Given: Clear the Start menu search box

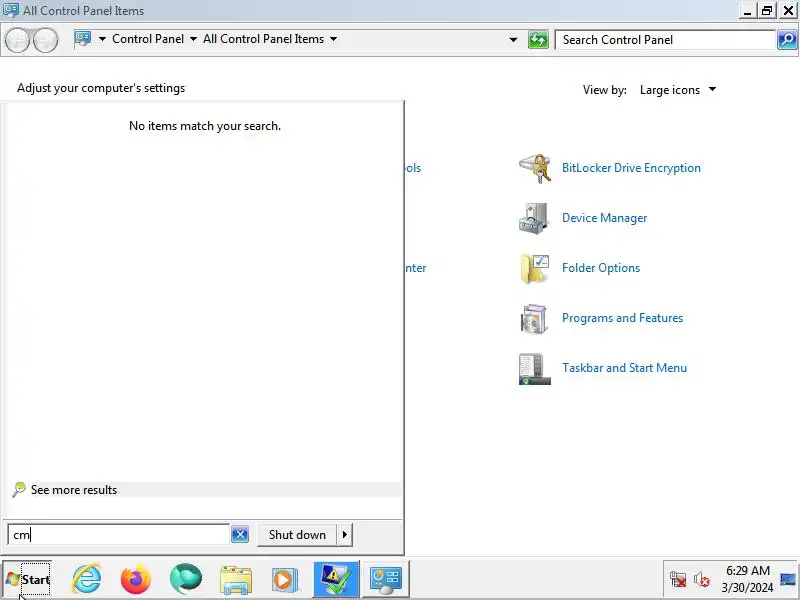Looking at the screenshot, I should coord(240,535).
